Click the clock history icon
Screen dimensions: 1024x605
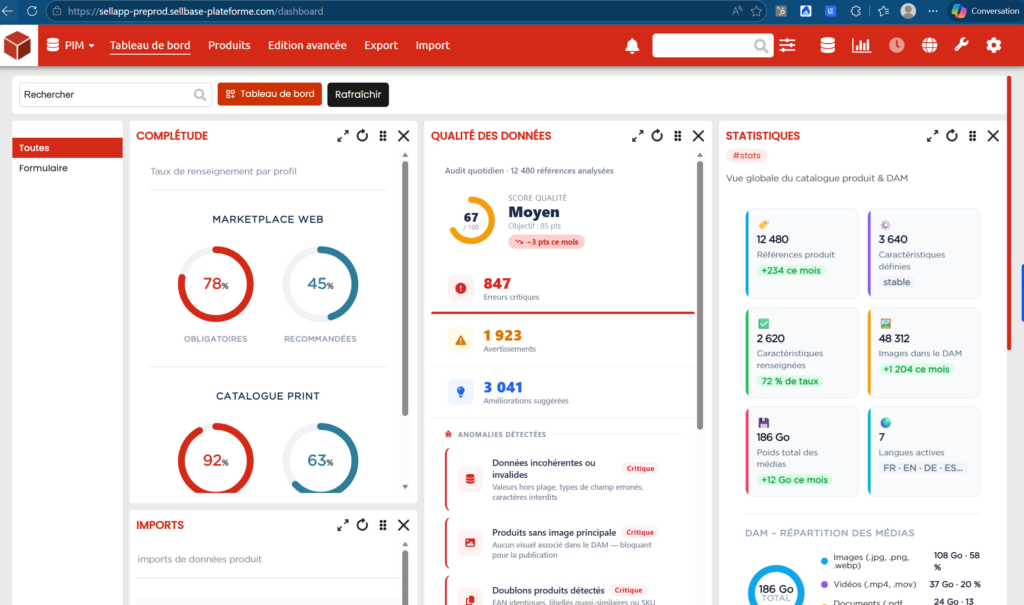pyautogui.click(x=896, y=46)
